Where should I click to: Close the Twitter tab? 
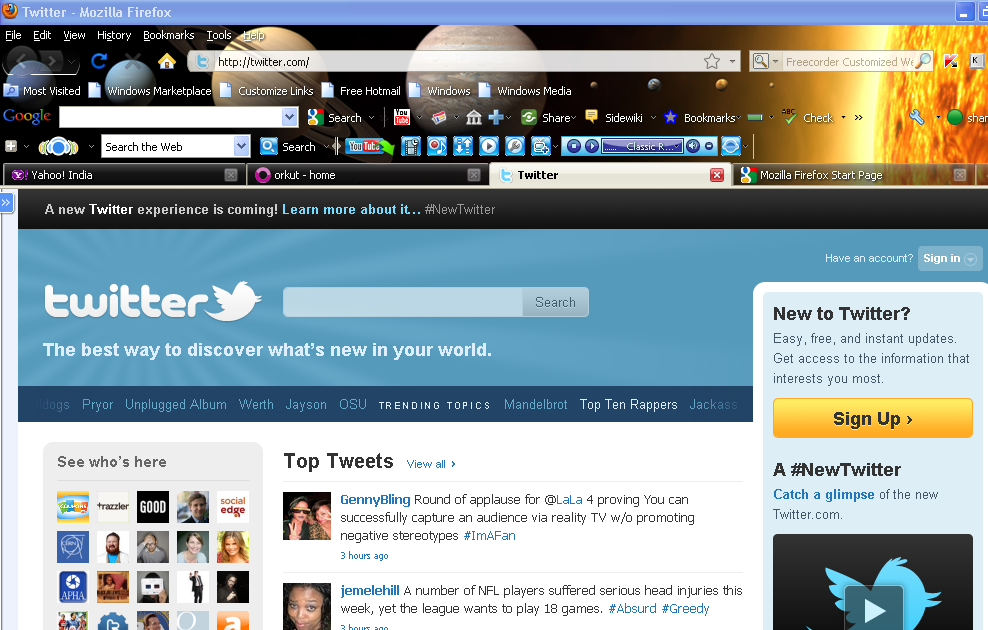(716, 175)
